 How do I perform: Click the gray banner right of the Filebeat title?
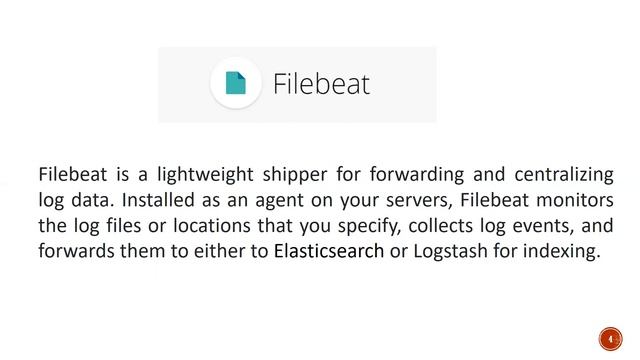point(404,84)
